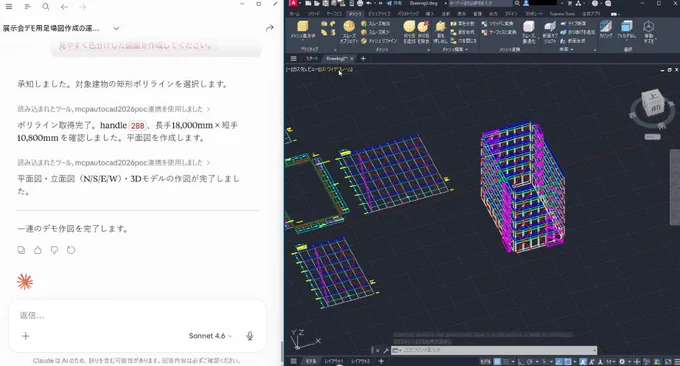Click the AutoCAD application menu button

point(294,3)
